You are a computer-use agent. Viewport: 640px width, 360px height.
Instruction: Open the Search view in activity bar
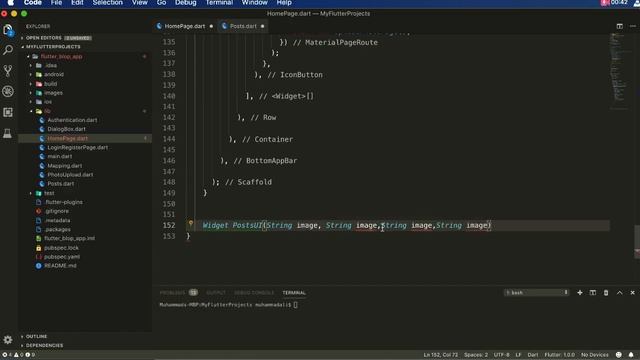pyautogui.click(x=8, y=50)
